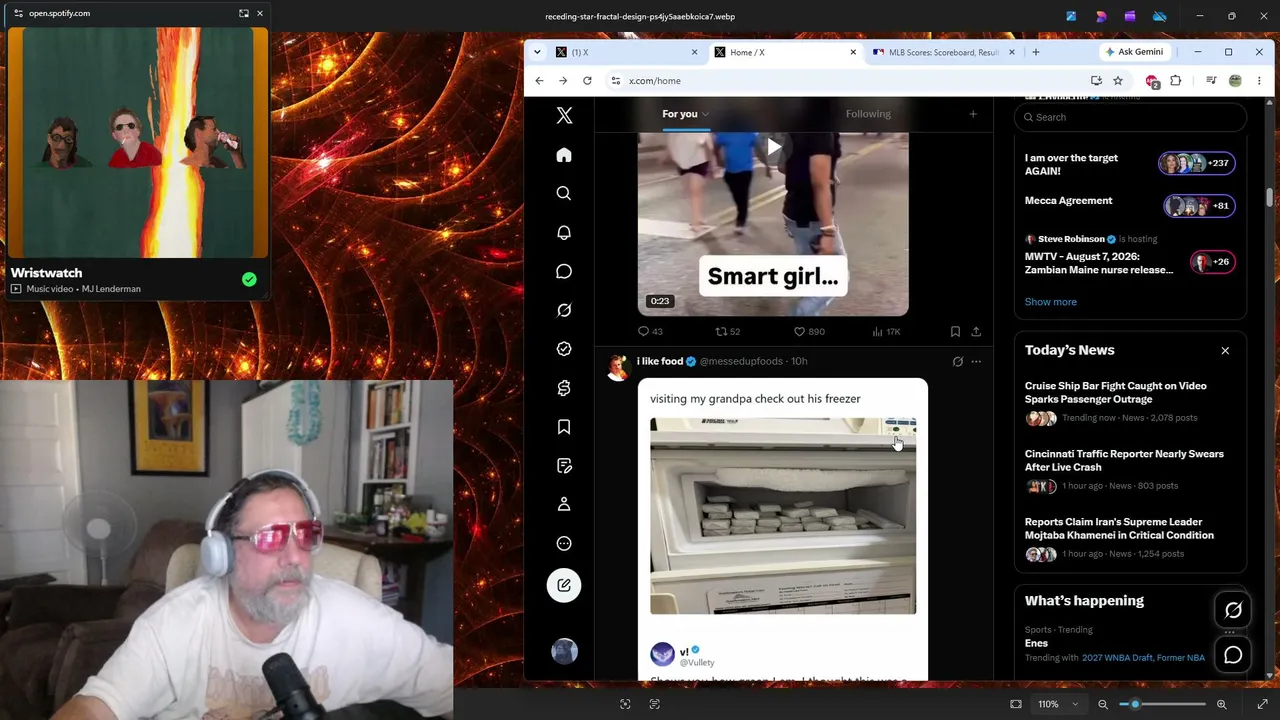Bookmark this page with the star icon
1280x720 pixels.
pyautogui.click(x=1118, y=81)
